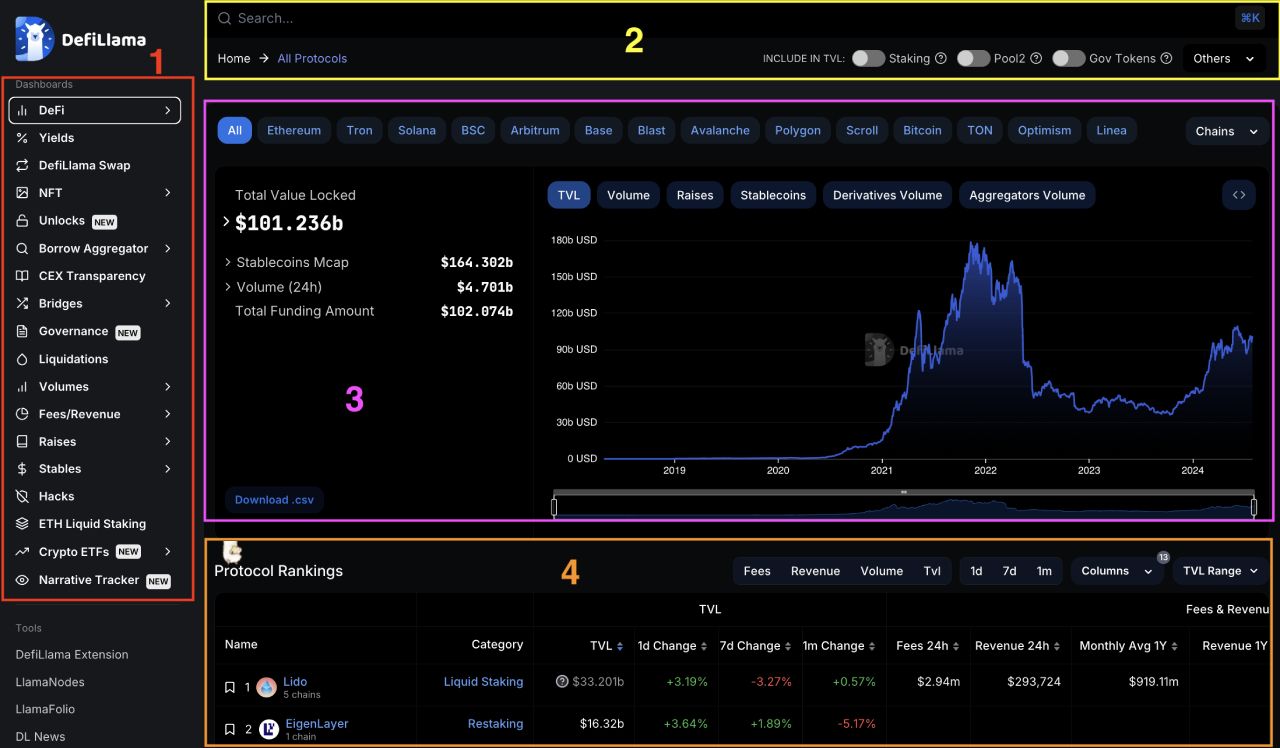Open the TVL Range dropdown
1280x748 pixels.
[x=1220, y=571]
